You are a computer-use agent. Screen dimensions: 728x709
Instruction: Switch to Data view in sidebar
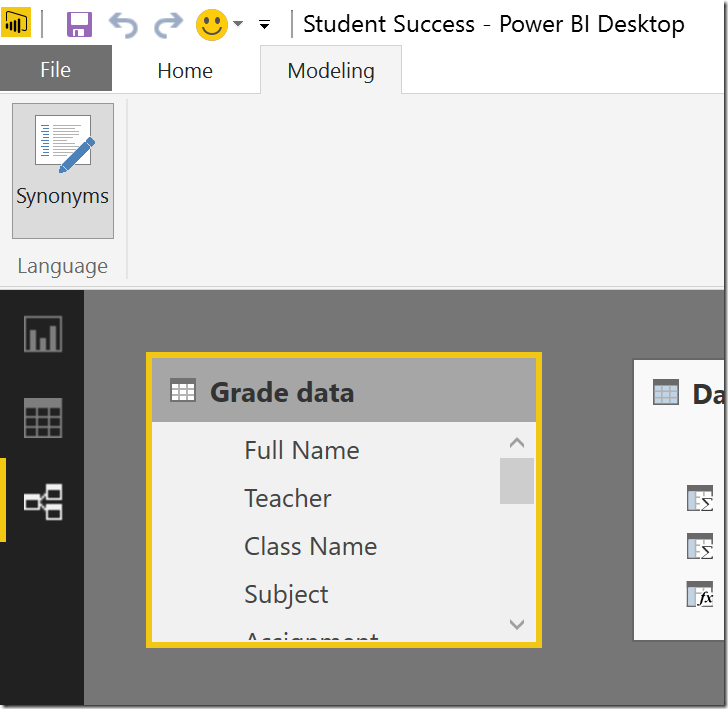[43, 418]
